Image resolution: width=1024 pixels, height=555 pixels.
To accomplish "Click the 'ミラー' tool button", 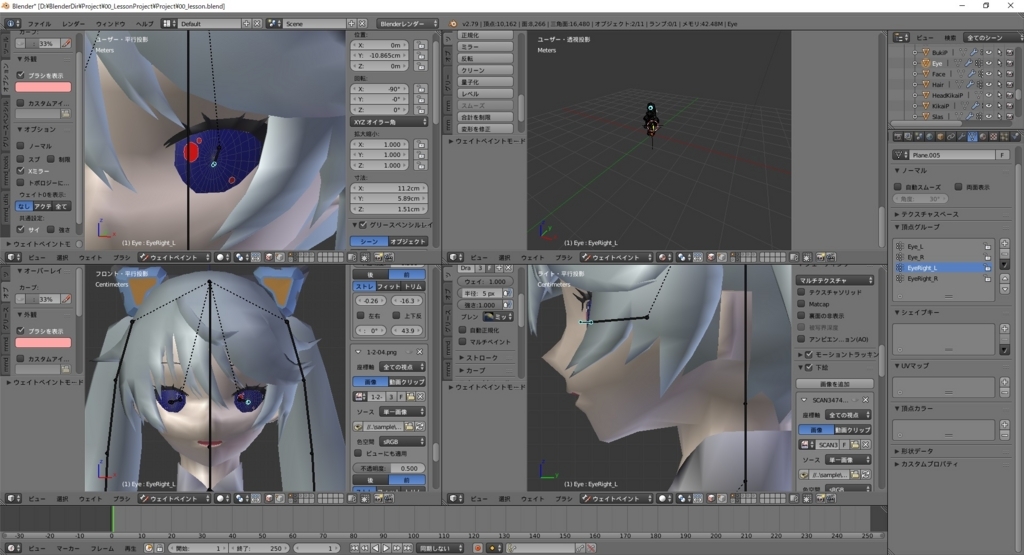I will coord(485,47).
